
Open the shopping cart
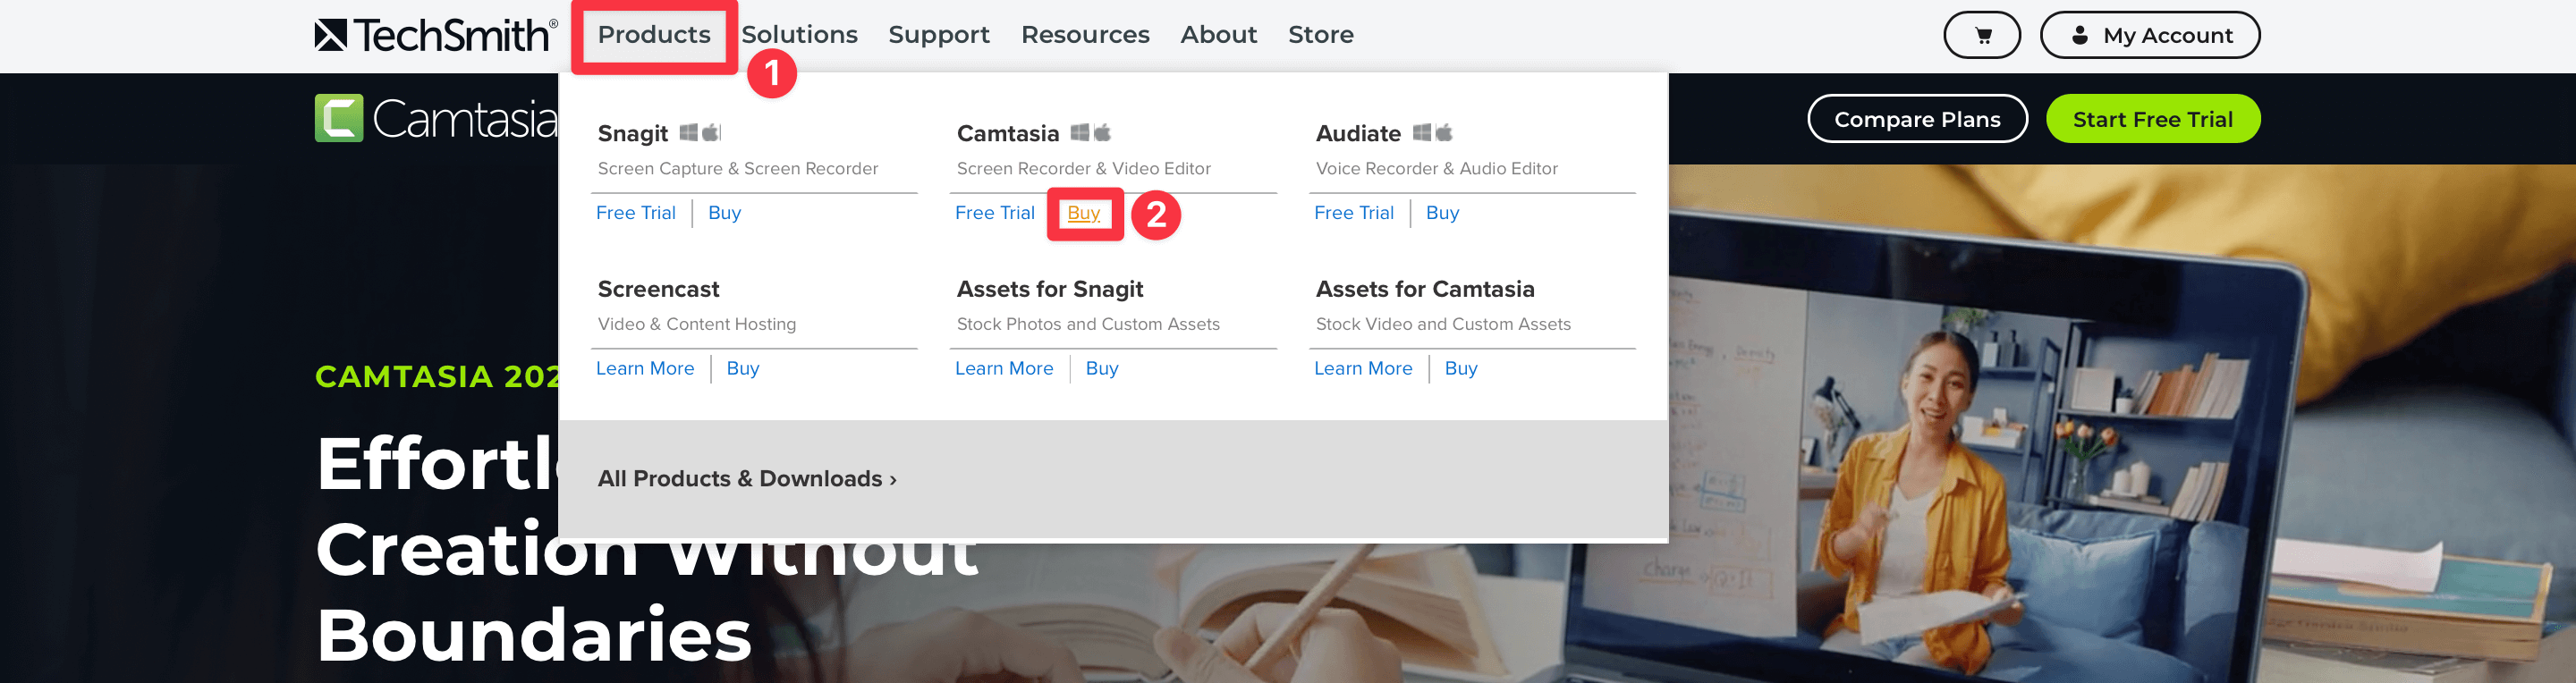click(1981, 35)
